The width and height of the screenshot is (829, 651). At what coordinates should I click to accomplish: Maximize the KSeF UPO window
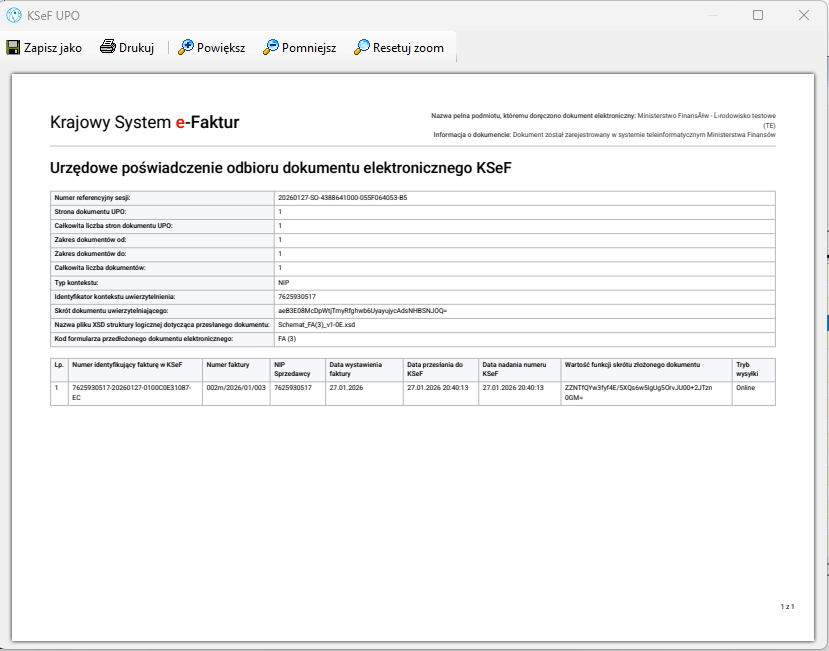pyautogui.click(x=758, y=15)
